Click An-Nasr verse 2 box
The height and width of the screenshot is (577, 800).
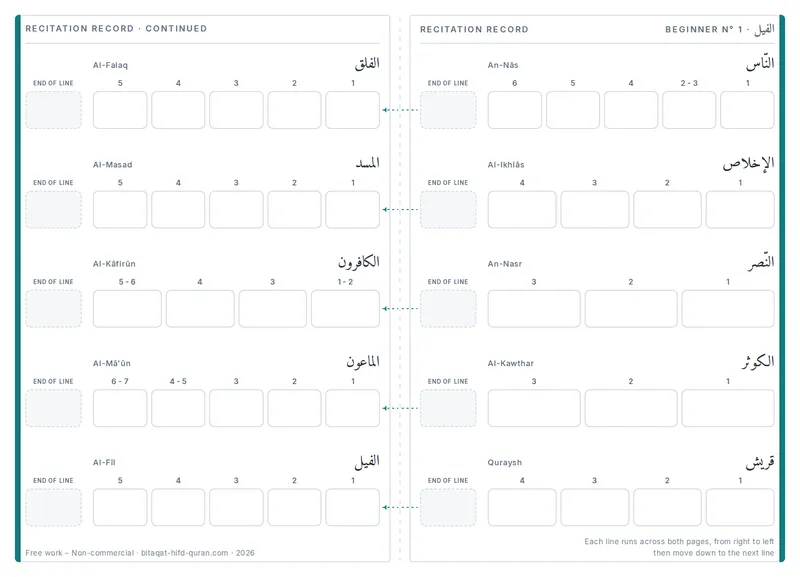pyautogui.click(x=631, y=309)
